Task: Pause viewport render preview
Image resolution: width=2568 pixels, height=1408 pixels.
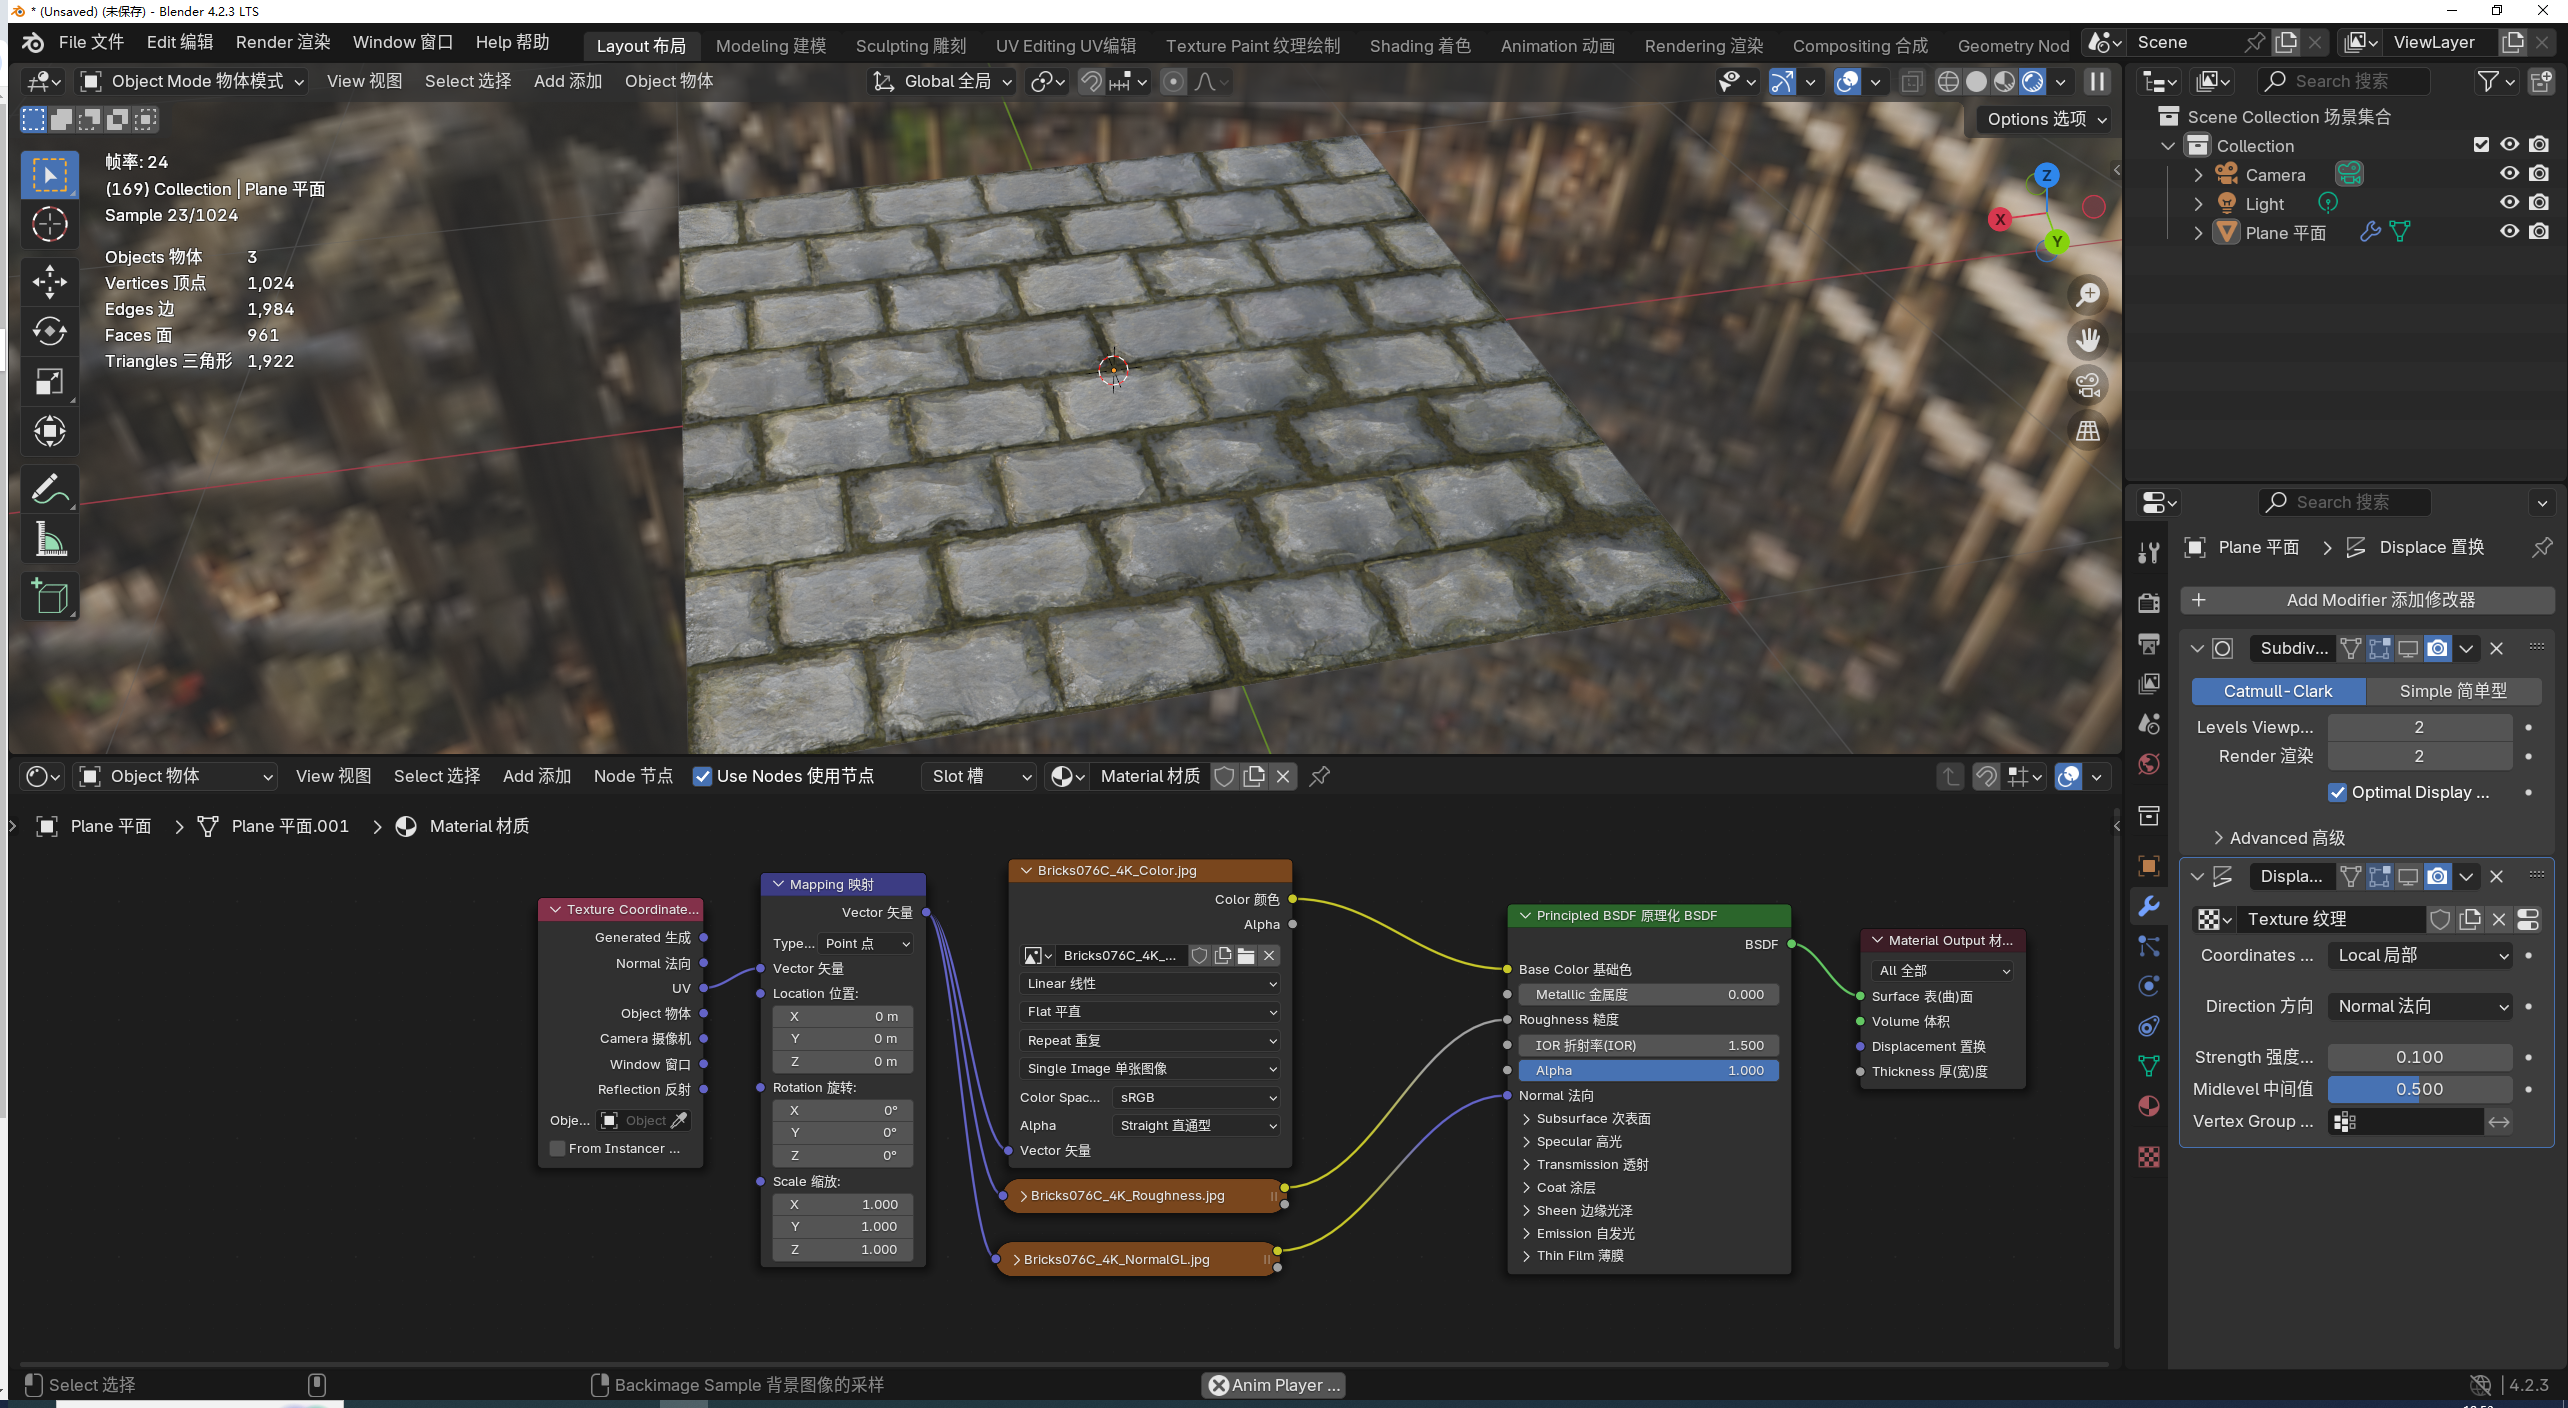Action: pos(2097,81)
